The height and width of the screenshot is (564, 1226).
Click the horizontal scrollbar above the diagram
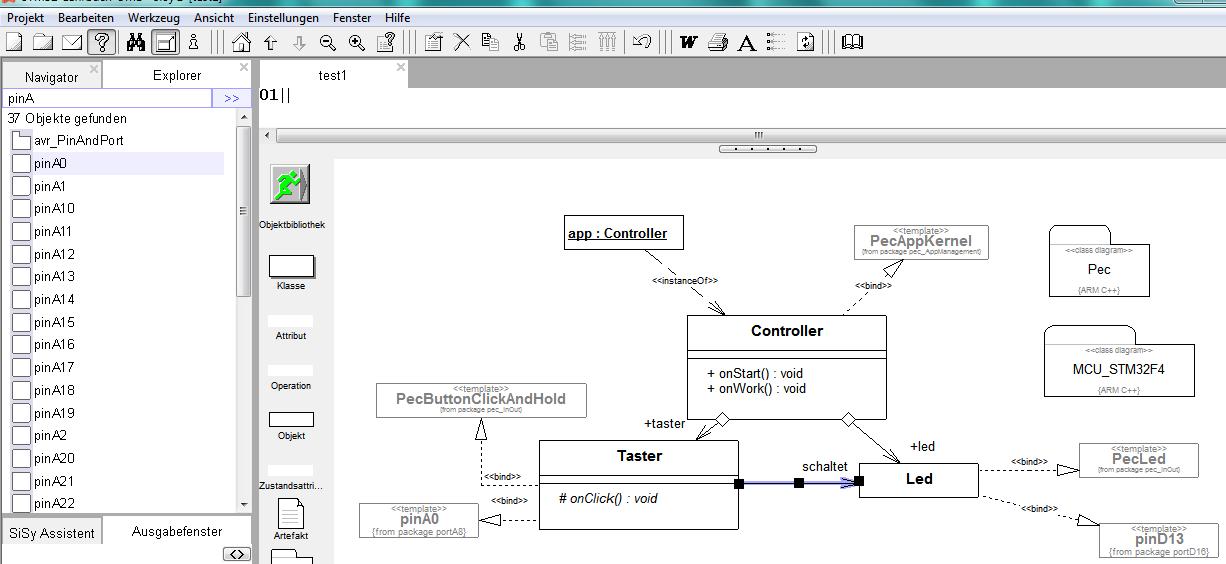pos(758,135)
